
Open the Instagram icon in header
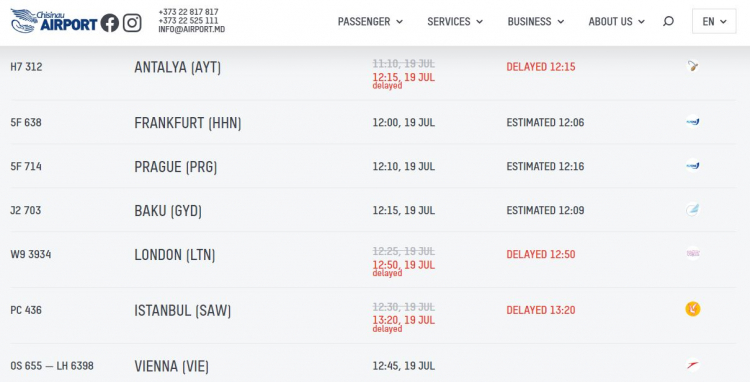click(132, 22)
